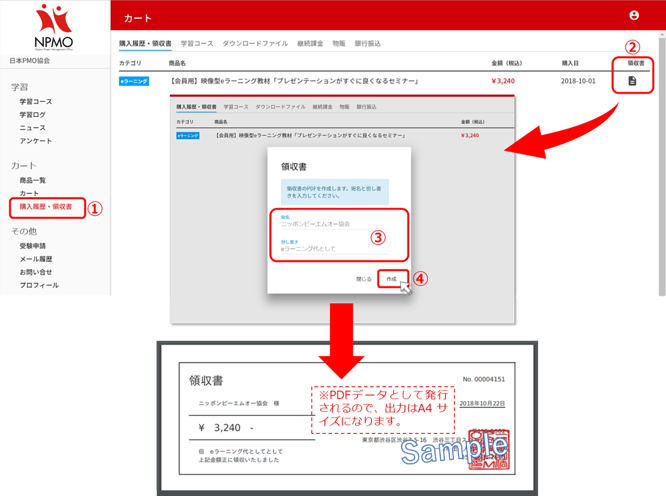Select the 銀行振込 tab
This screenshot has height=496, width=666.
click(x=367, y=43)
